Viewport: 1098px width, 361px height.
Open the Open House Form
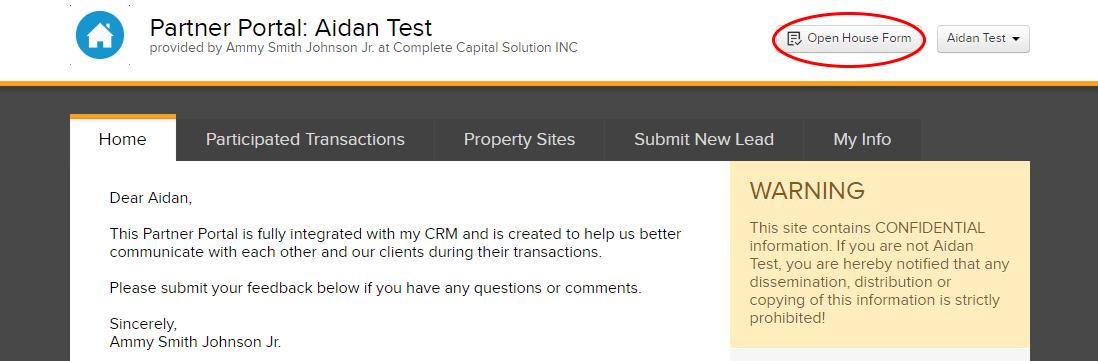tap(849, 38)
